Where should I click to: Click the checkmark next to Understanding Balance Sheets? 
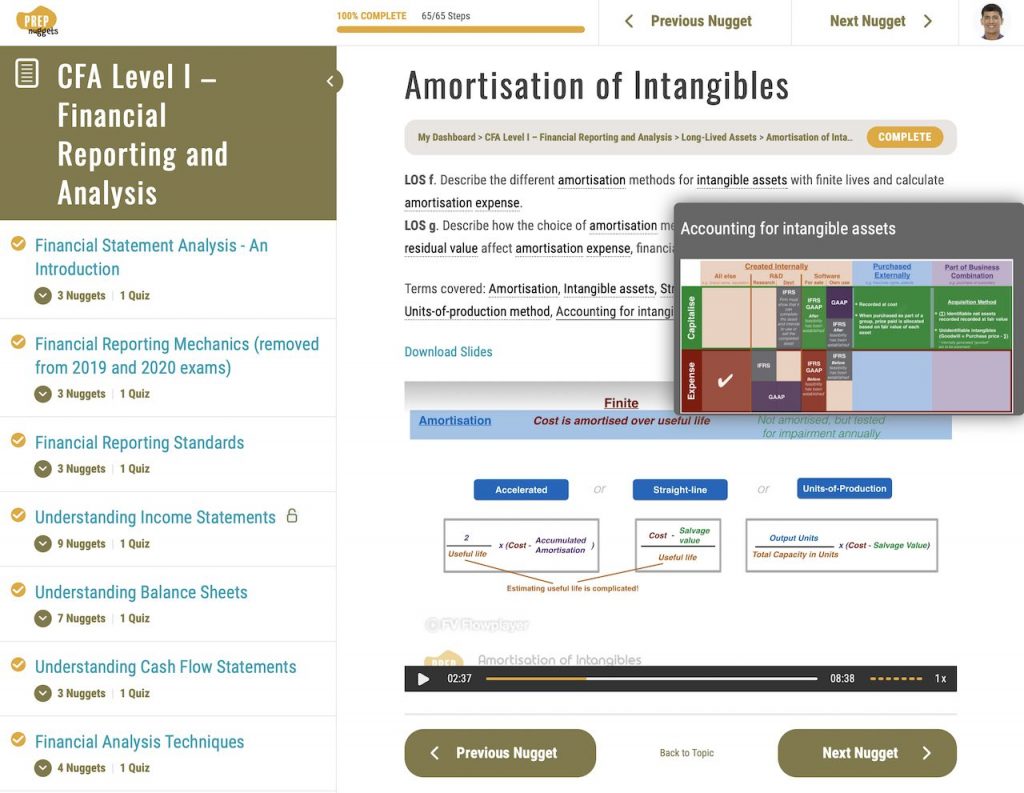(18, 591)
